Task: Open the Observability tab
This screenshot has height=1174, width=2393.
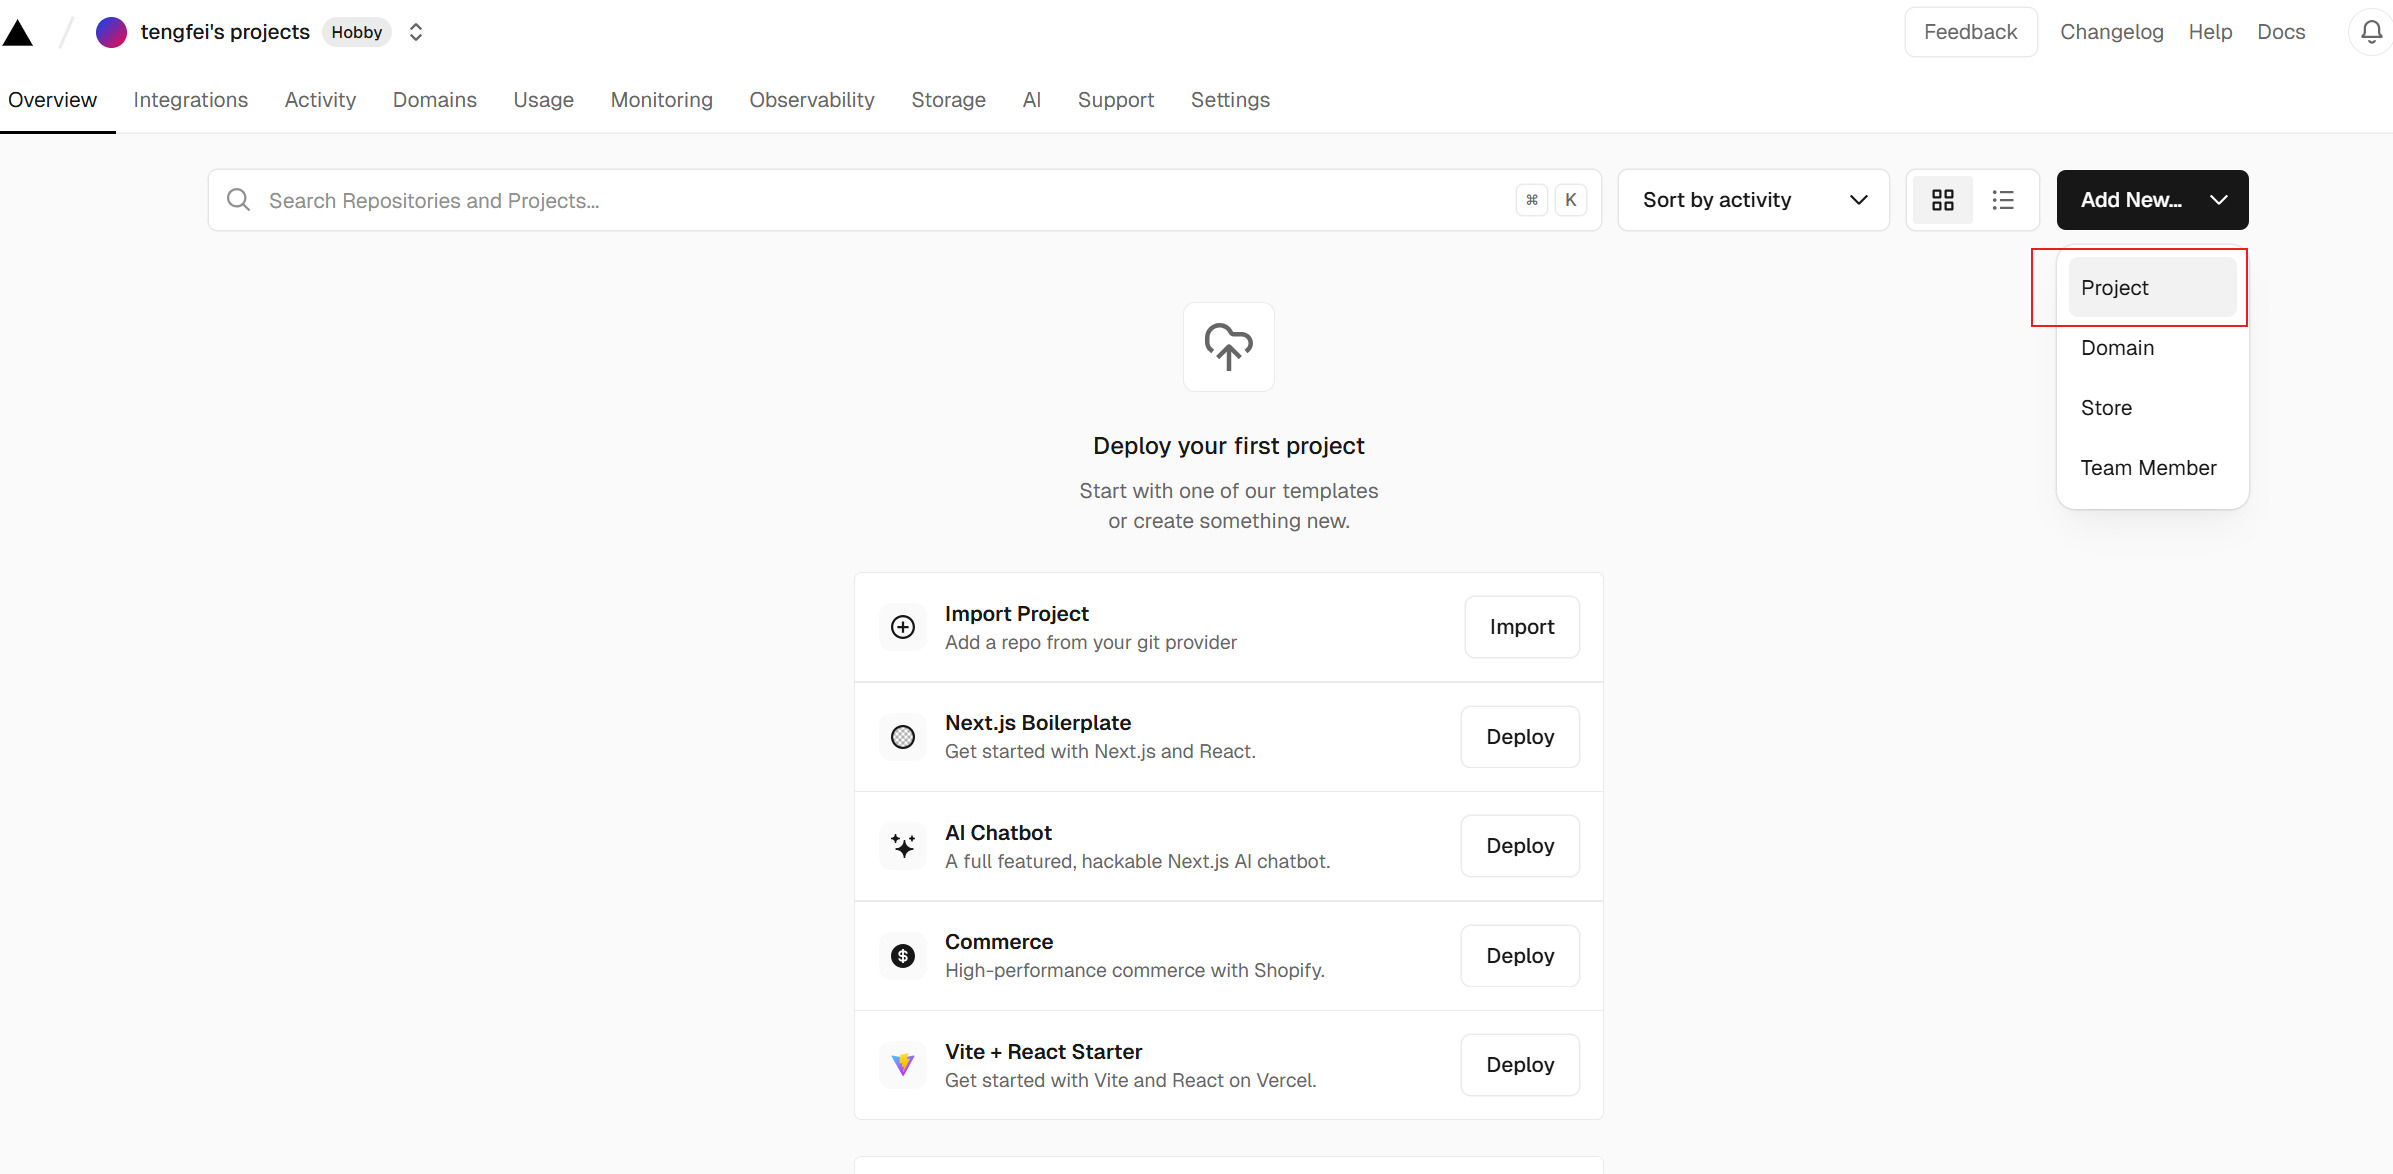Action: (811, 100)
